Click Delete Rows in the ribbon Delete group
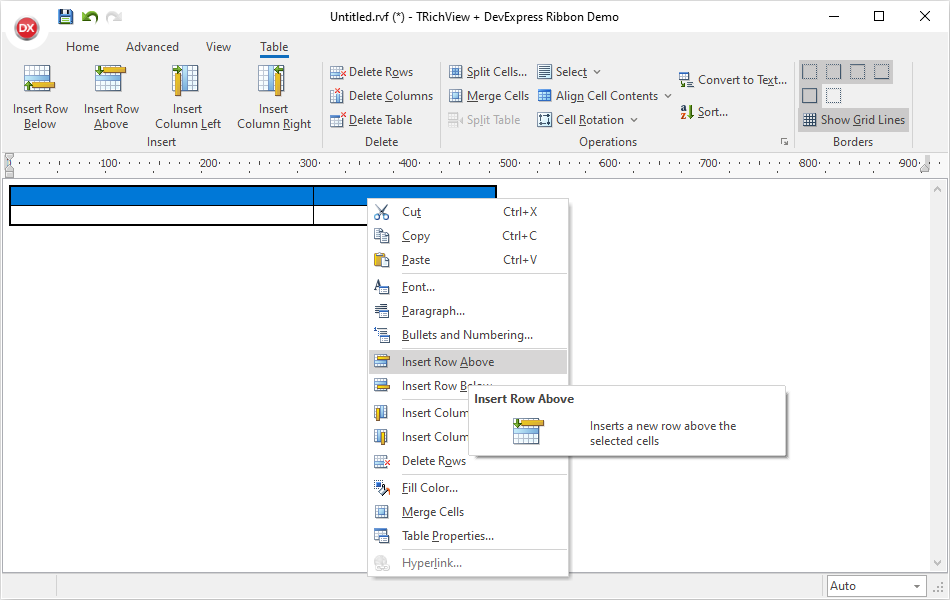The image size is (950, 600). tap(371, 72)
